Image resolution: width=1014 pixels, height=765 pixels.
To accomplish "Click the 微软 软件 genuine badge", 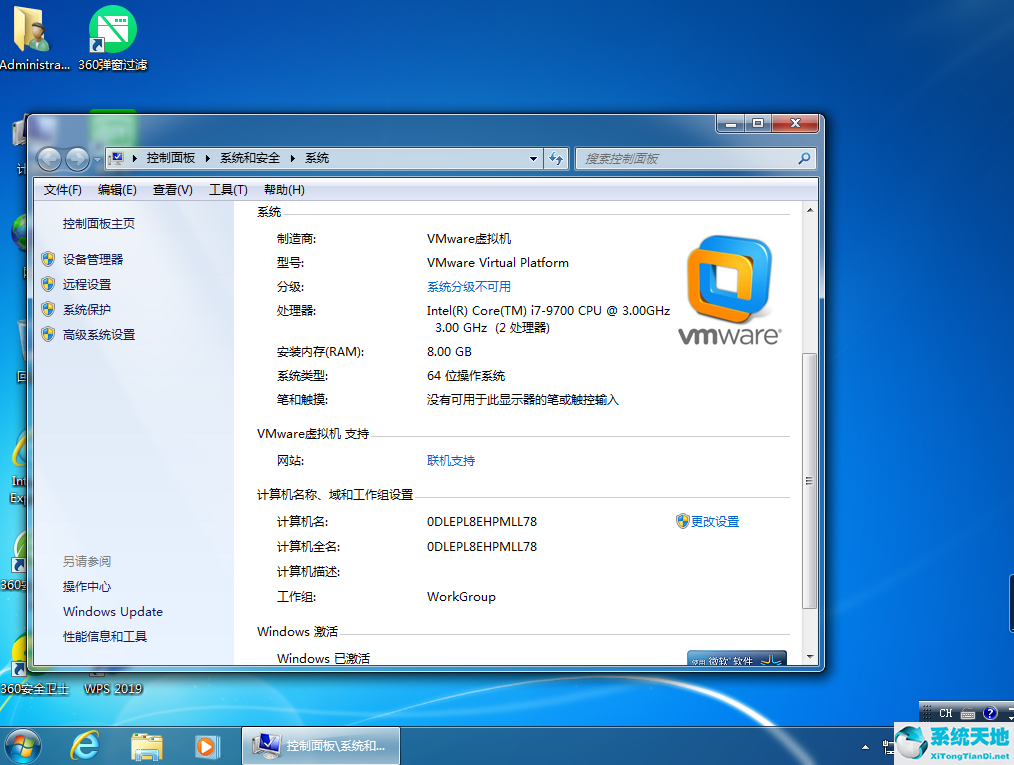I will coord(737,658).
